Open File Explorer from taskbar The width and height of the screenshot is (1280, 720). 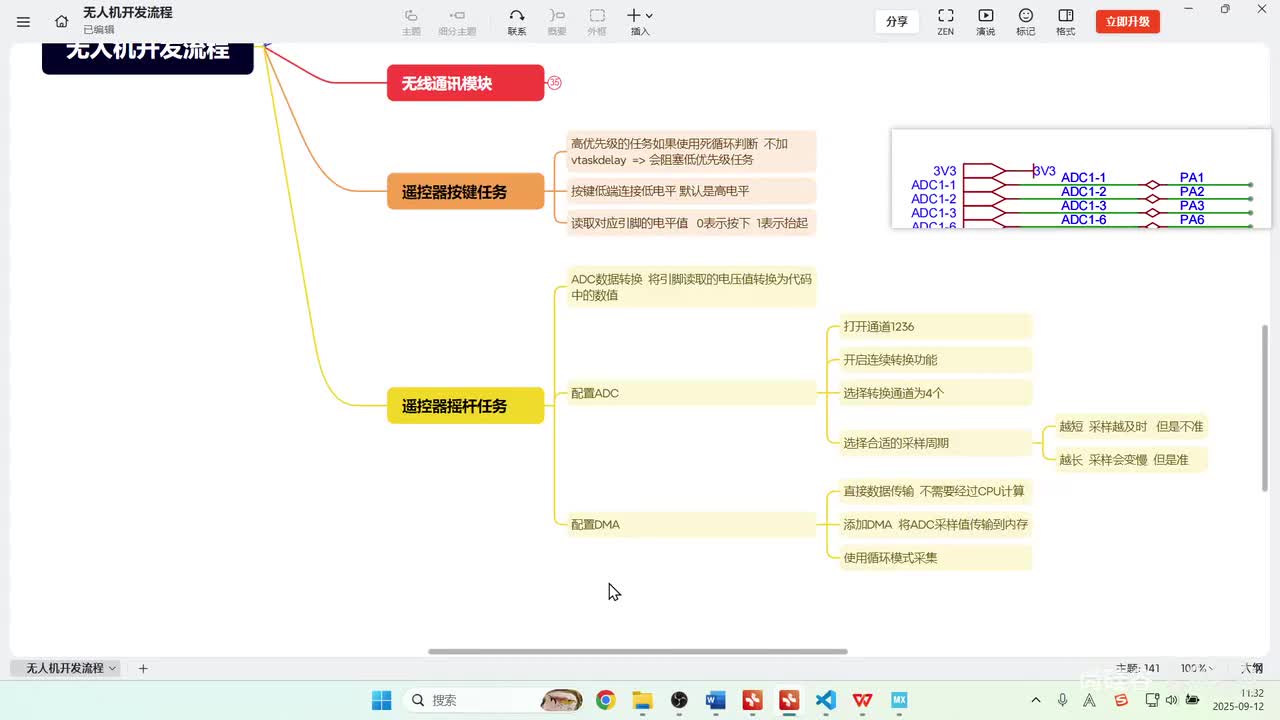(x=642, y=700)
